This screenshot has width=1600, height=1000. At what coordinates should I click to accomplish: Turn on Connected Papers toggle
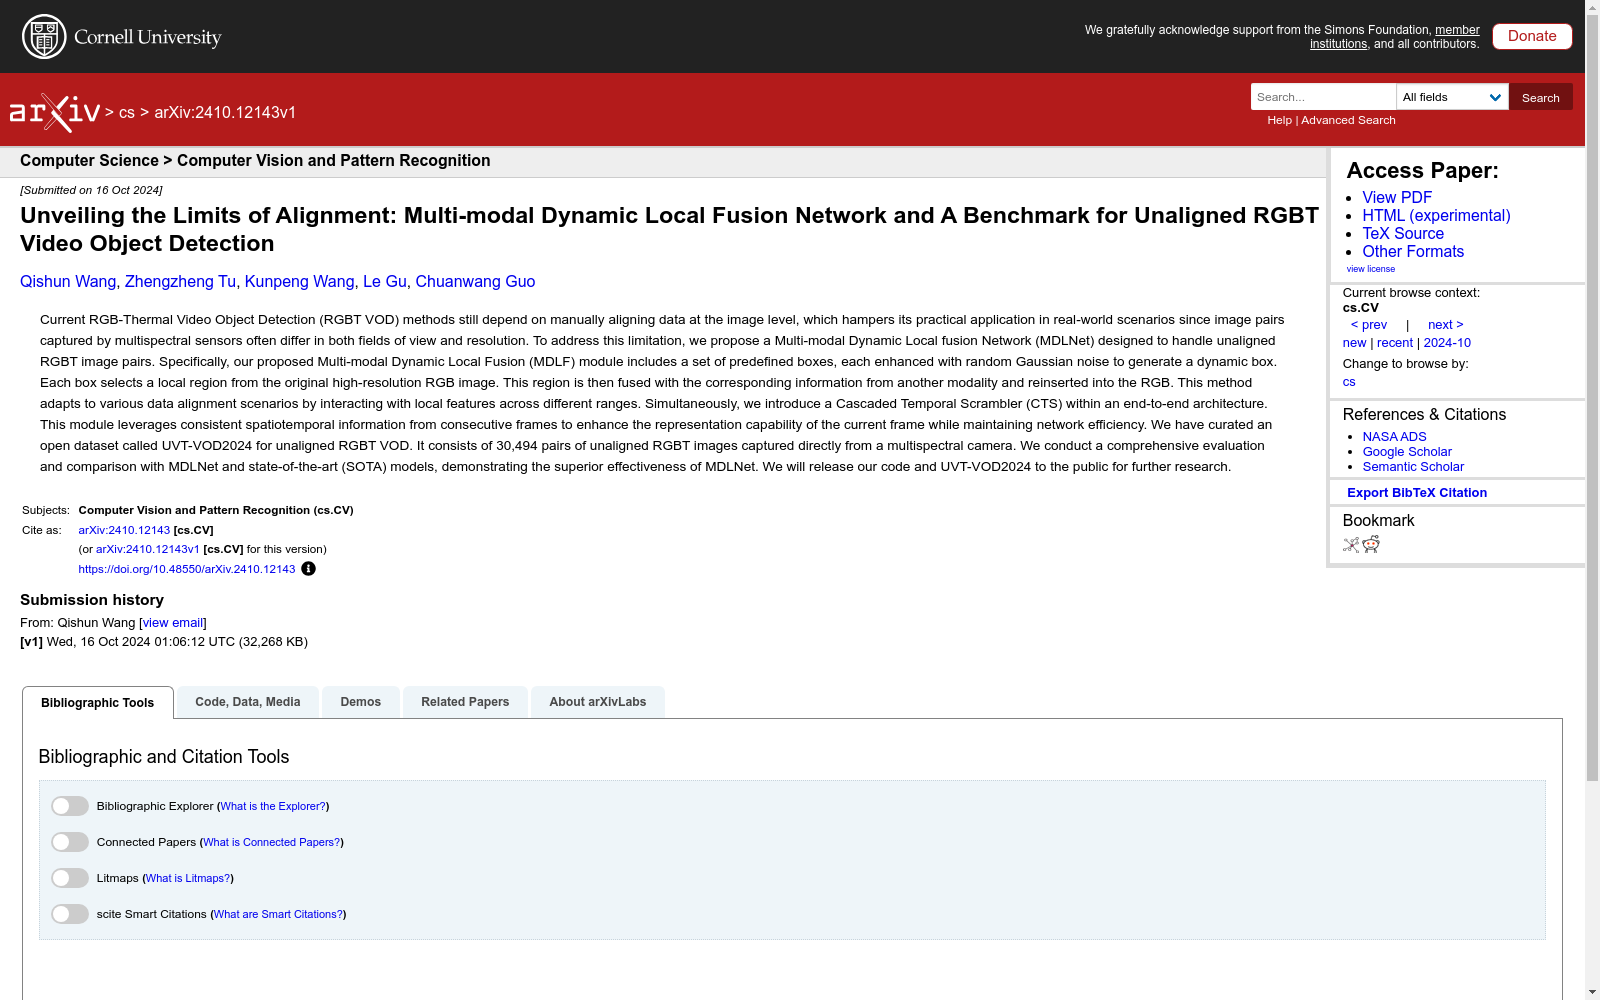coord(70,842)
